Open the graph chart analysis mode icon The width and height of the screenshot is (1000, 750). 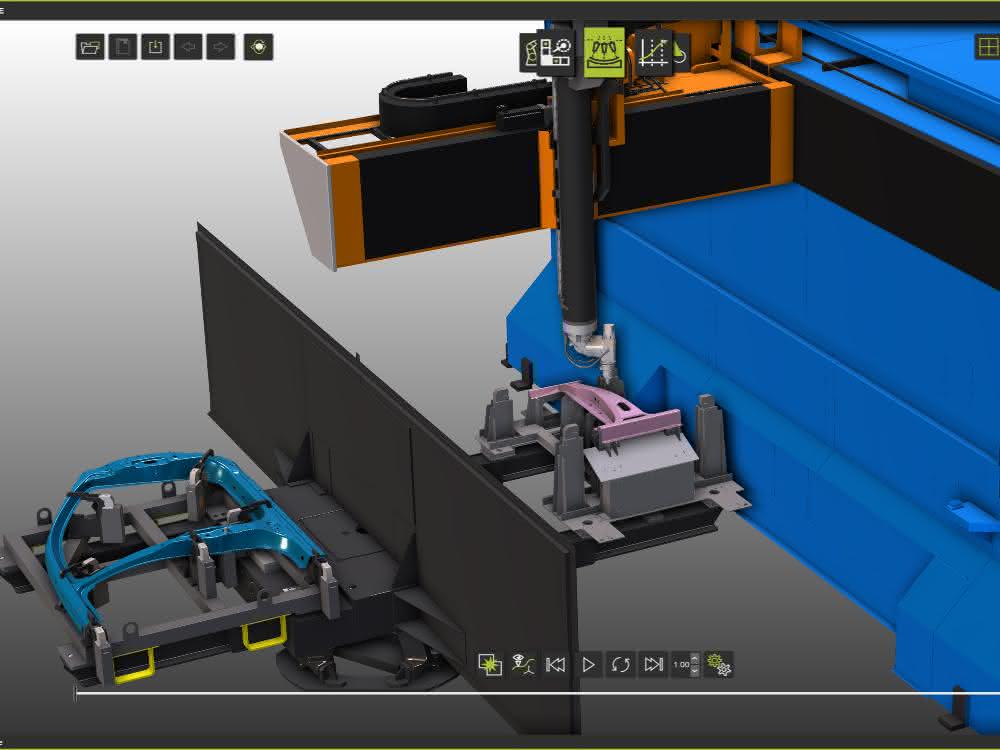(x=654, y=52)
